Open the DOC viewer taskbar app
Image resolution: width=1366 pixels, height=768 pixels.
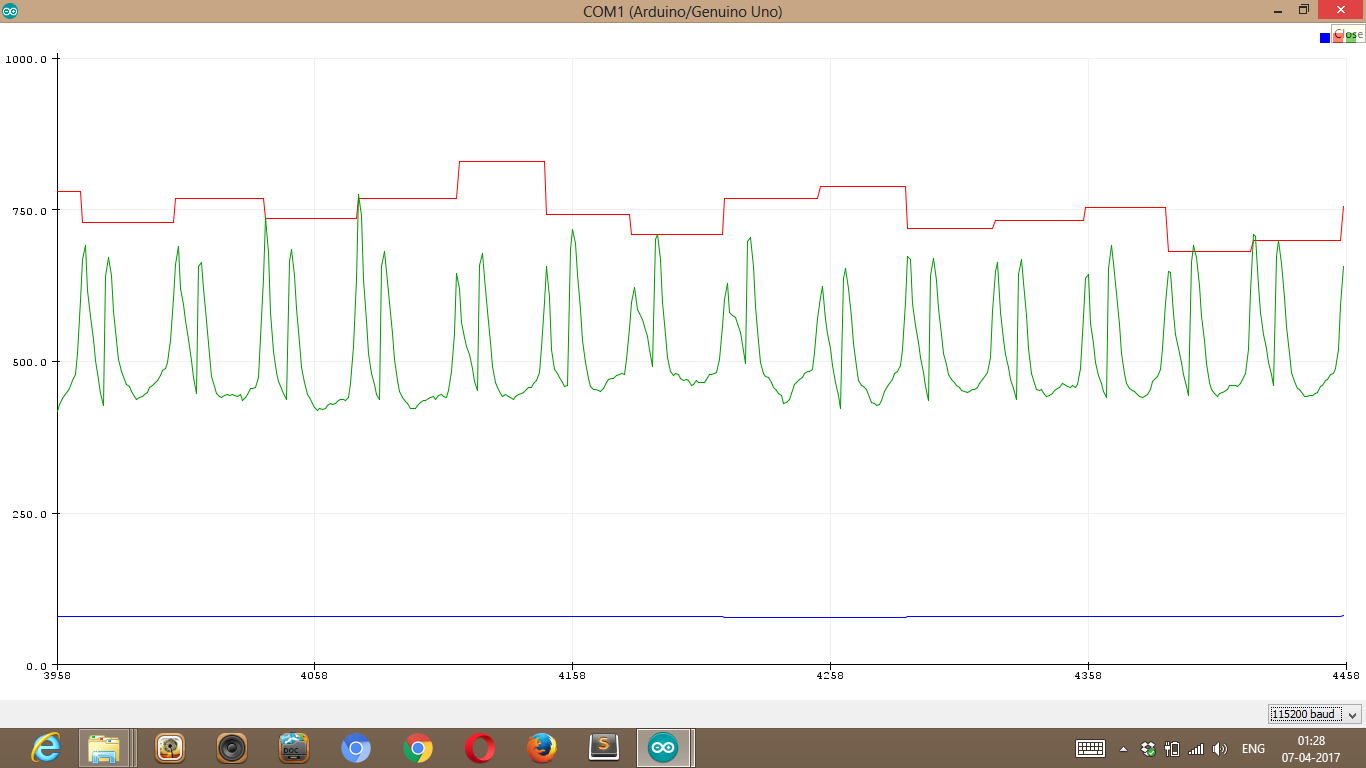[294, 748]
